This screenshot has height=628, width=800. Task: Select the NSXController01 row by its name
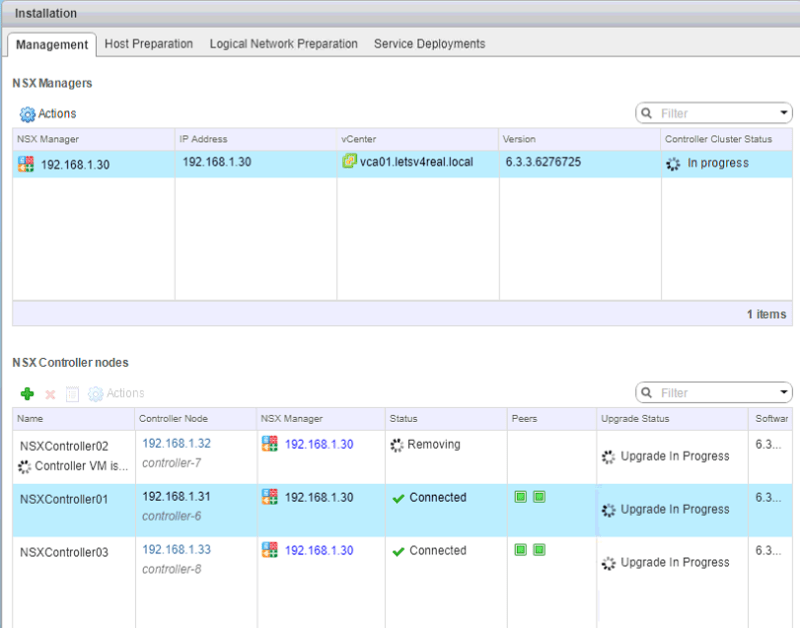coord(64,499)
